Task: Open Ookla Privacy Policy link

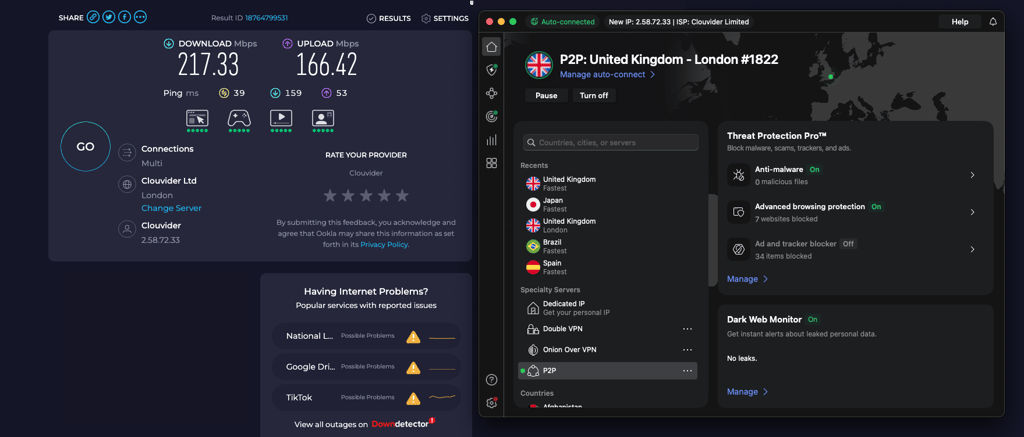Action: point(384,244)
